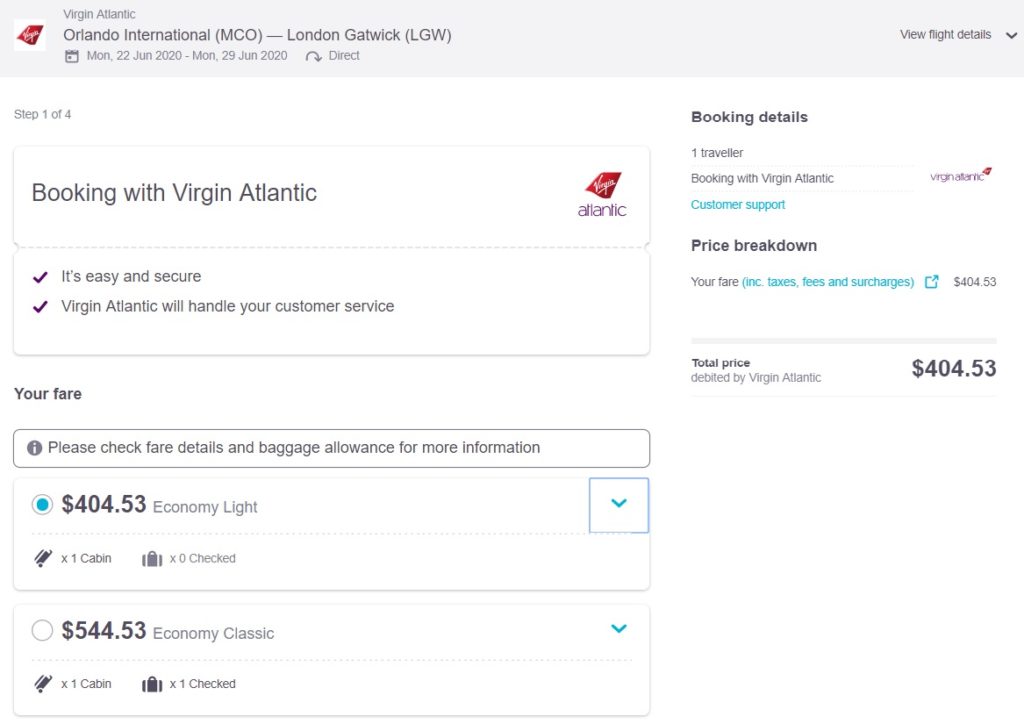Click the fare details and baggage notice

point(331,448)
